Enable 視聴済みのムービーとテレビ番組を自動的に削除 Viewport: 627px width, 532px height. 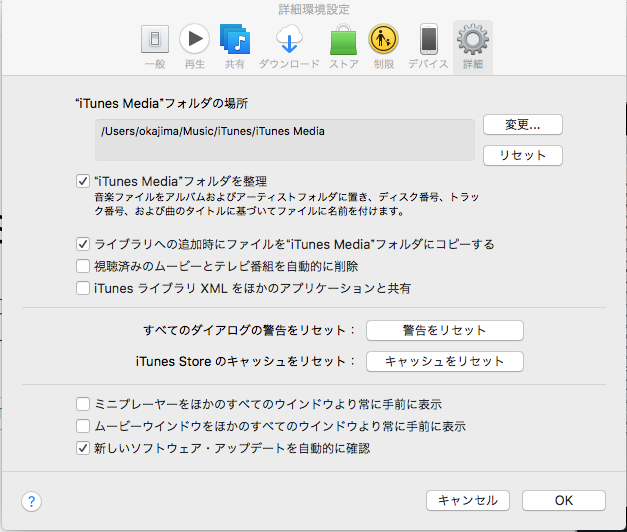[83, 266]
